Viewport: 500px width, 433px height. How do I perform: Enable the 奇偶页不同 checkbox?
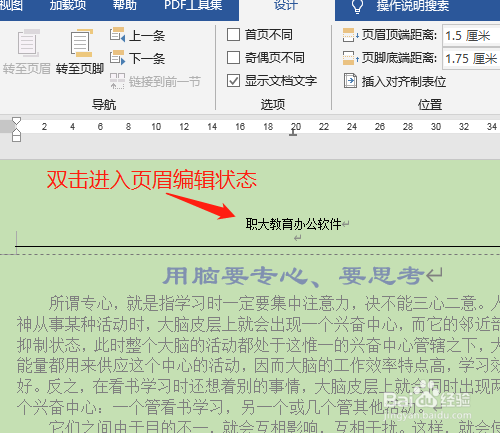pyautogui.click(x=233, y=58)
